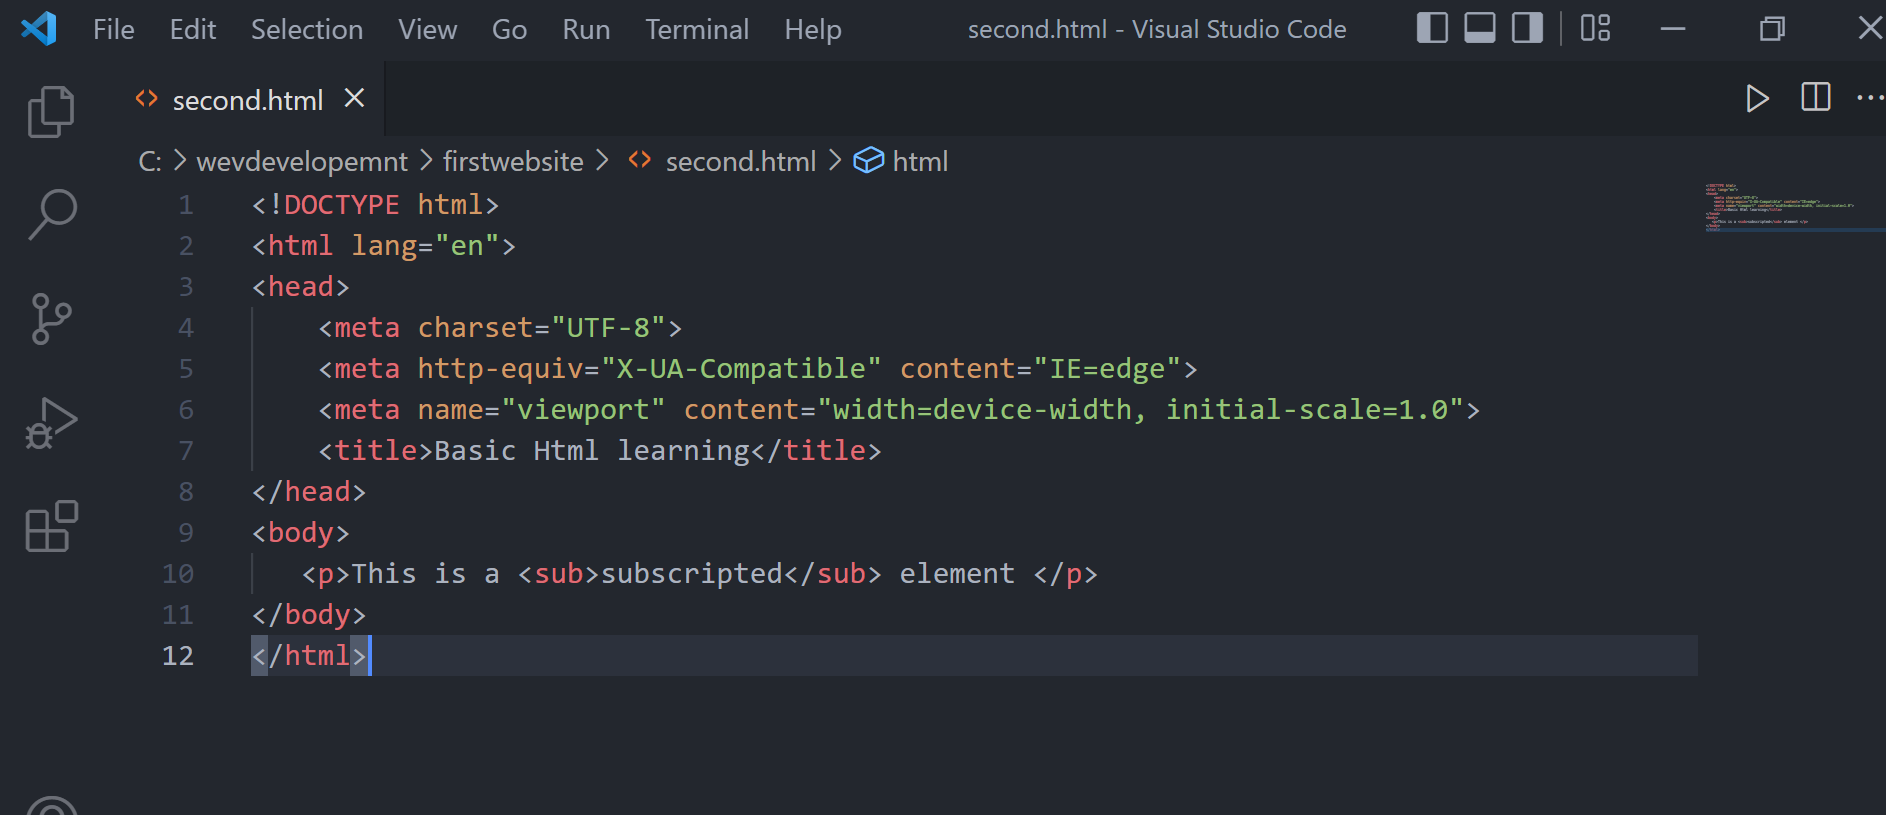Split the editor to the right
The image size is (1886, 815).
(x=1815, y=97)
